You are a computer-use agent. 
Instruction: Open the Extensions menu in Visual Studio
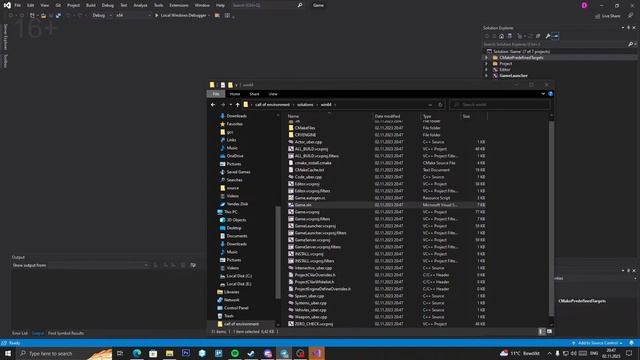point(179,5)
